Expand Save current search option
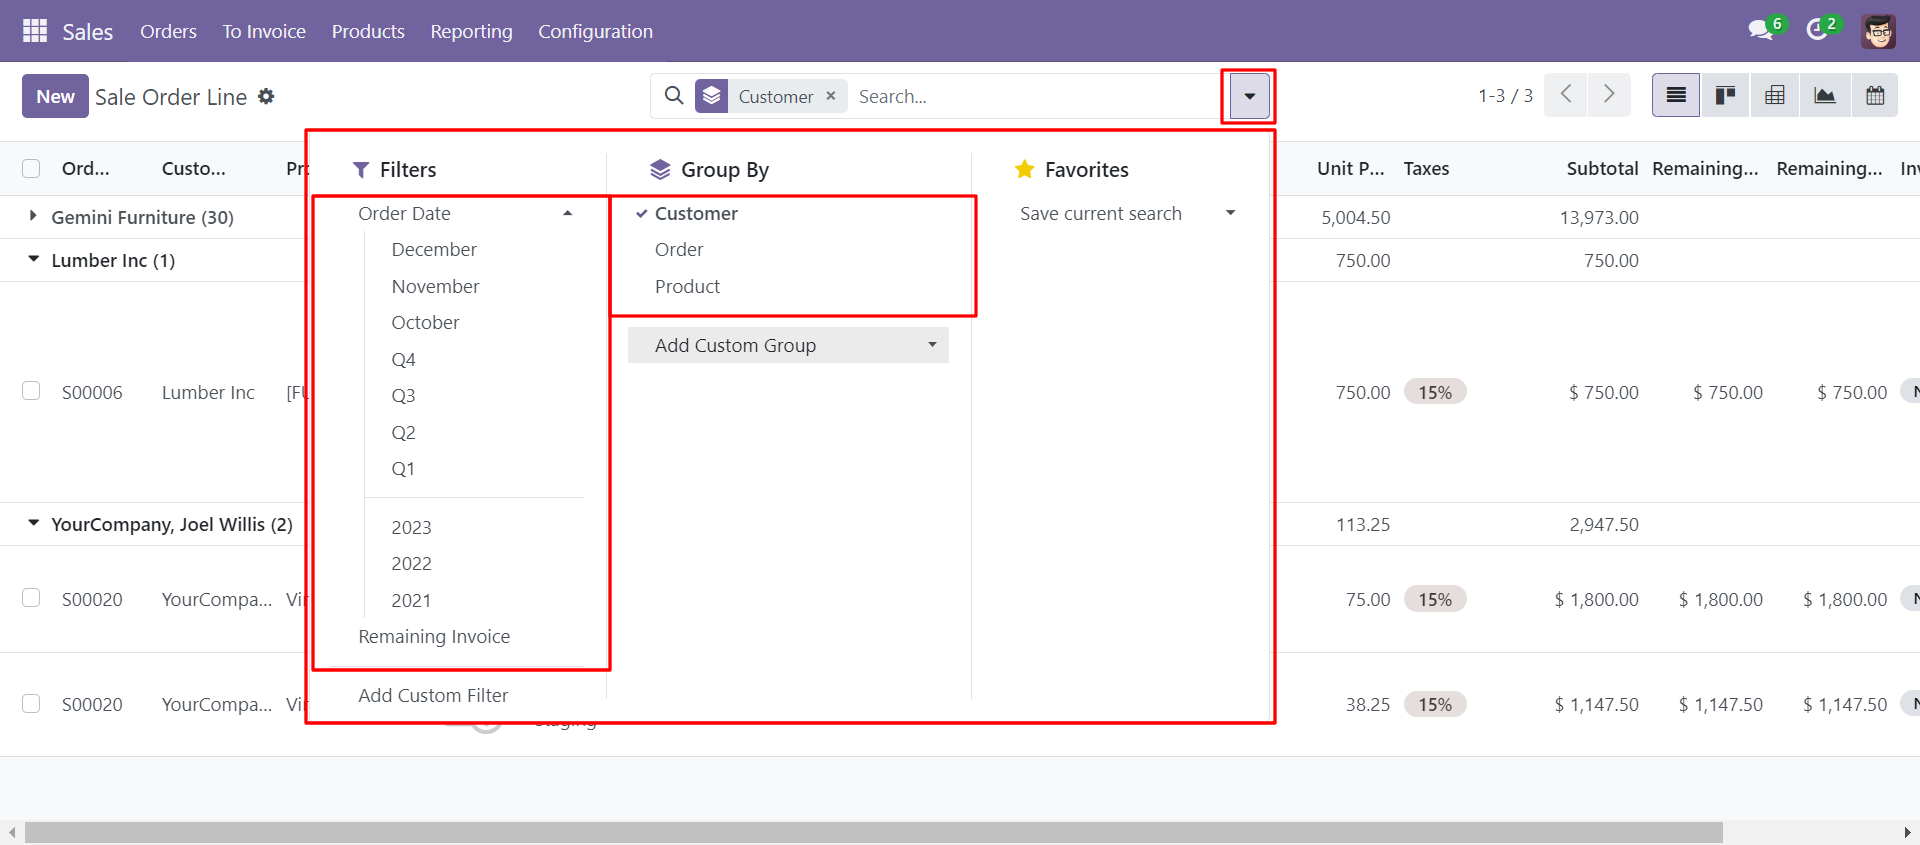Image resolution: width=1920 pixels, height=845 pixels. (x=1128, y=213)
